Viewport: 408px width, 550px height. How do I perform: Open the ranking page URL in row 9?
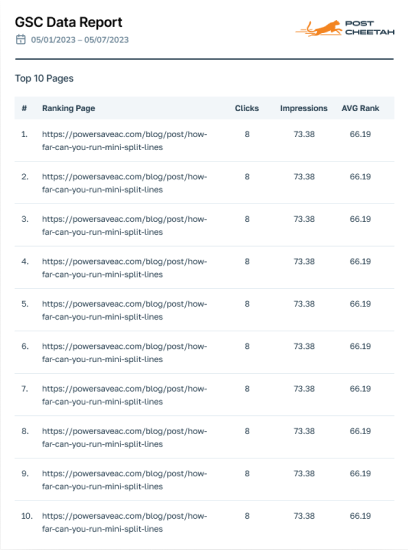(125, 480)
